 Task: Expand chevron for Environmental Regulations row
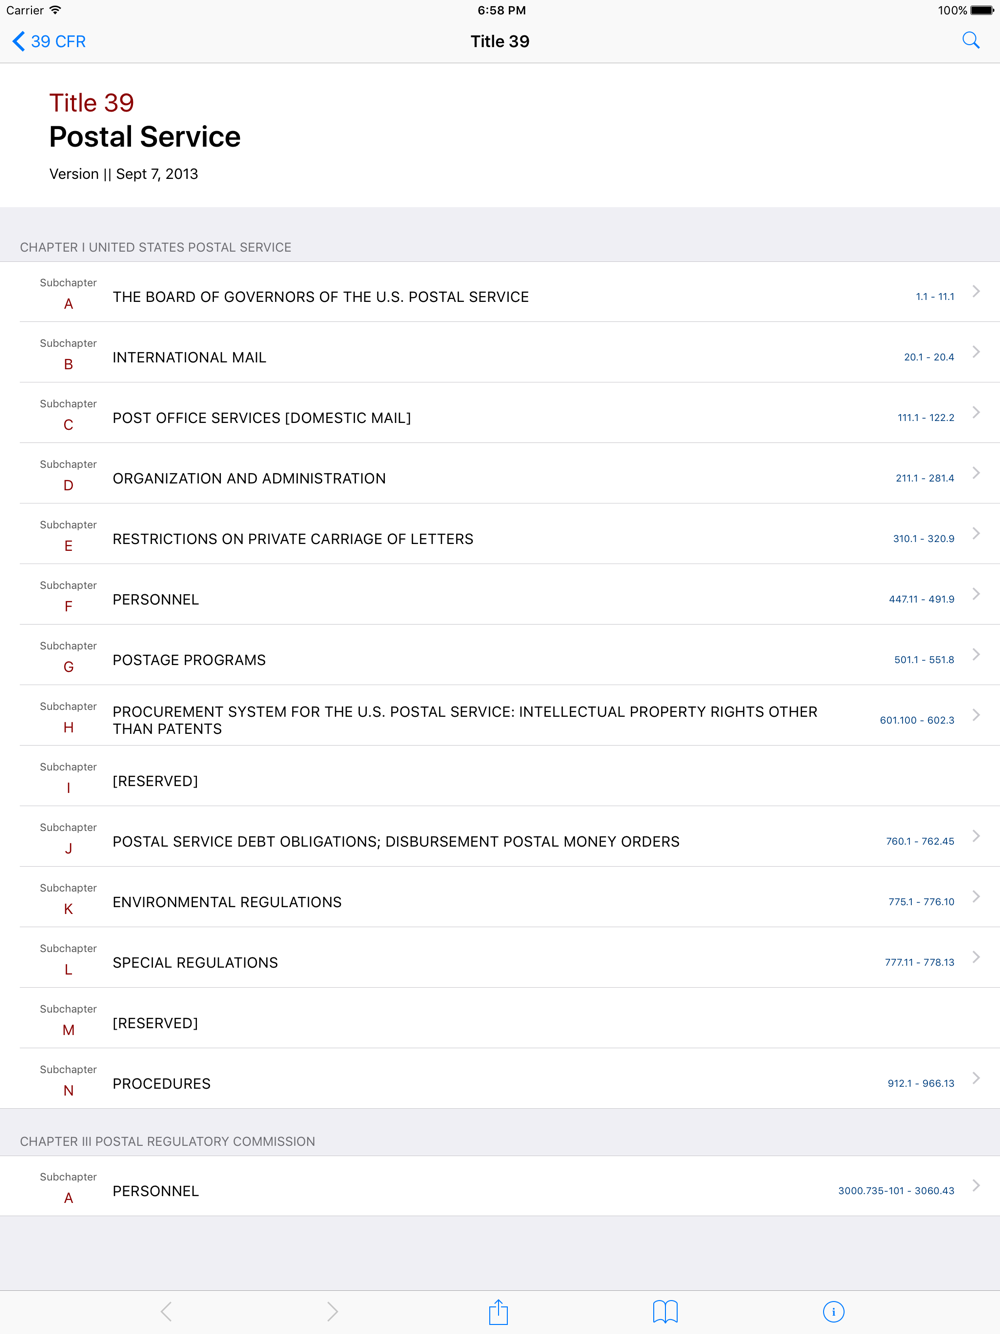[x=976, y=896]
